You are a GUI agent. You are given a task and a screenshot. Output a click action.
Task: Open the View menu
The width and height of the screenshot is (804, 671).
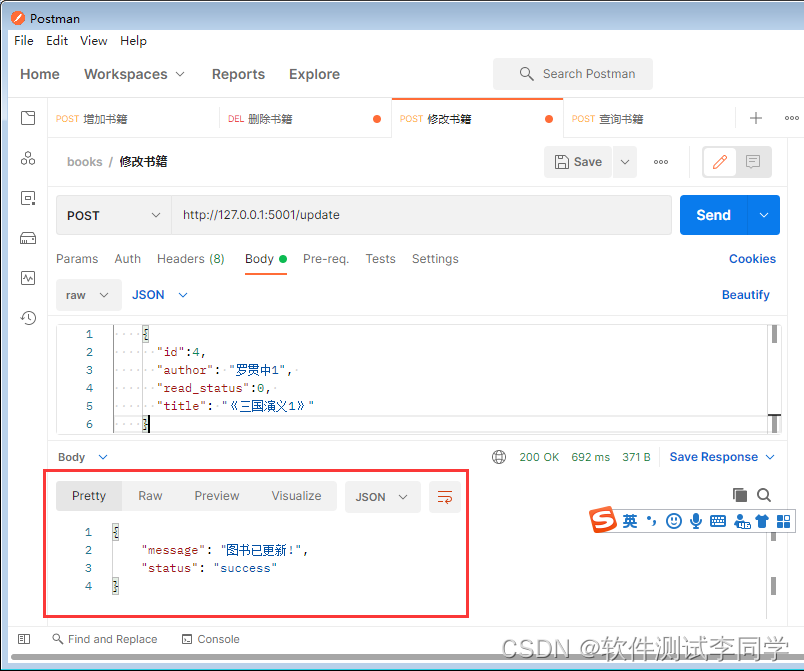93,40
